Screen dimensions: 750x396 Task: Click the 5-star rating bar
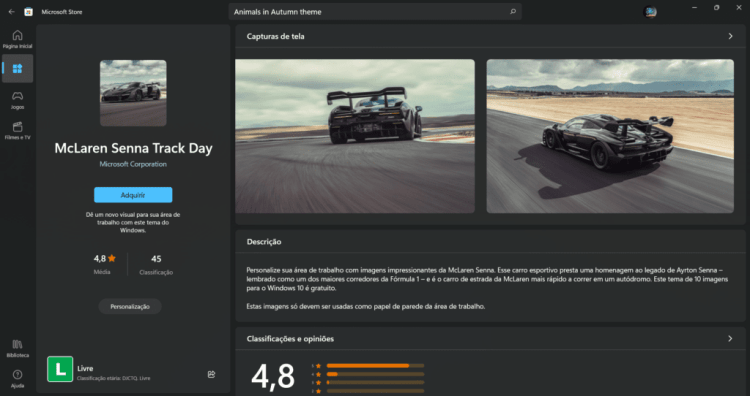pyautogui.click(x=375, y=366)
